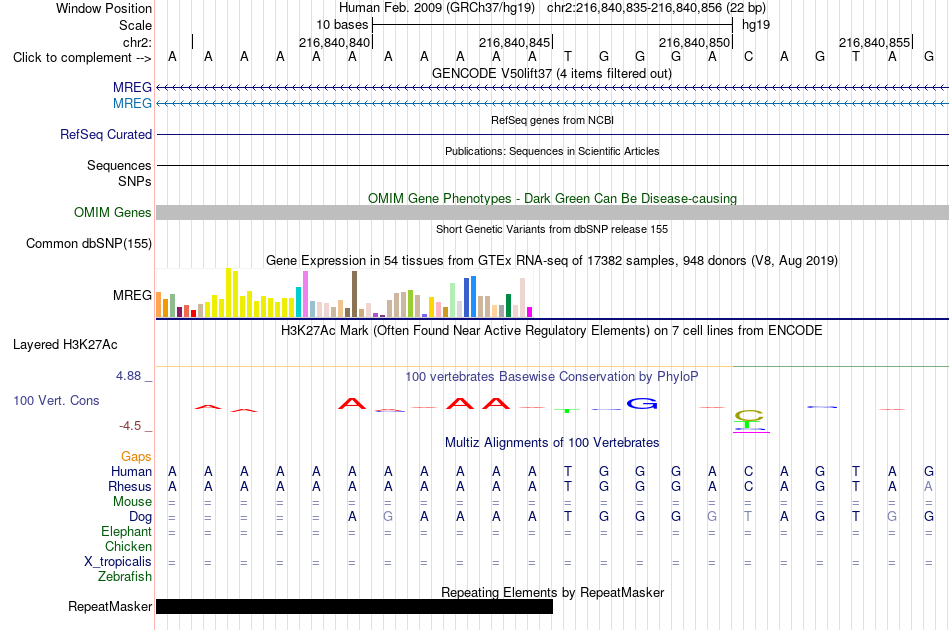This screenshot has height=630, width=950.
Task: Click the black RepeatMasker element bar
Action: 354,606
